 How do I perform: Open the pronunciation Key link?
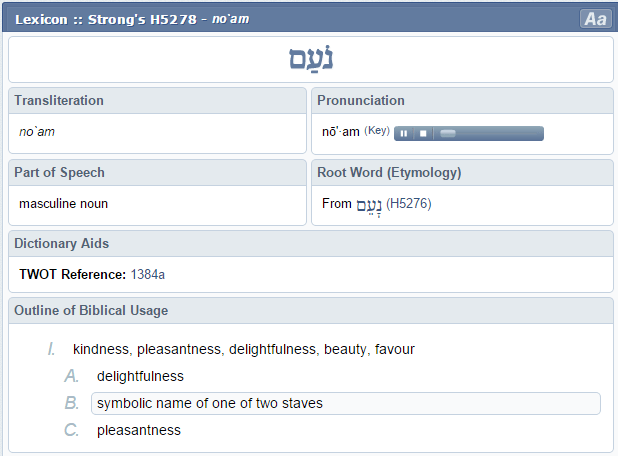[376, 131]
